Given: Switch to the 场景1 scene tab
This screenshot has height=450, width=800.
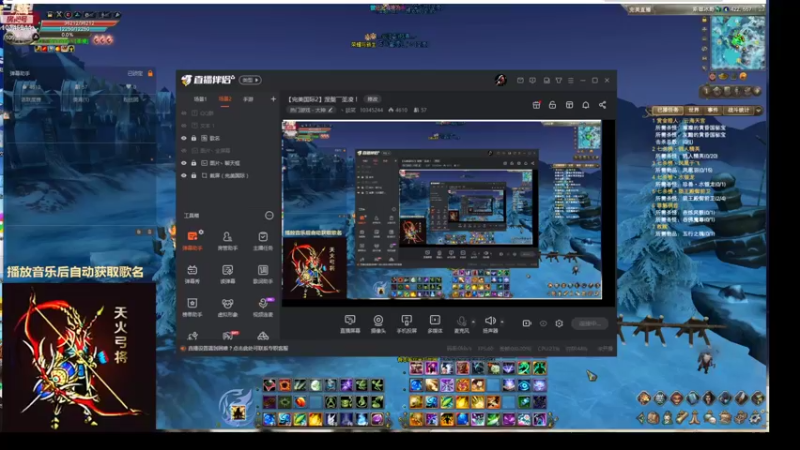Looking at the screenshot, I should coord(200,99).
